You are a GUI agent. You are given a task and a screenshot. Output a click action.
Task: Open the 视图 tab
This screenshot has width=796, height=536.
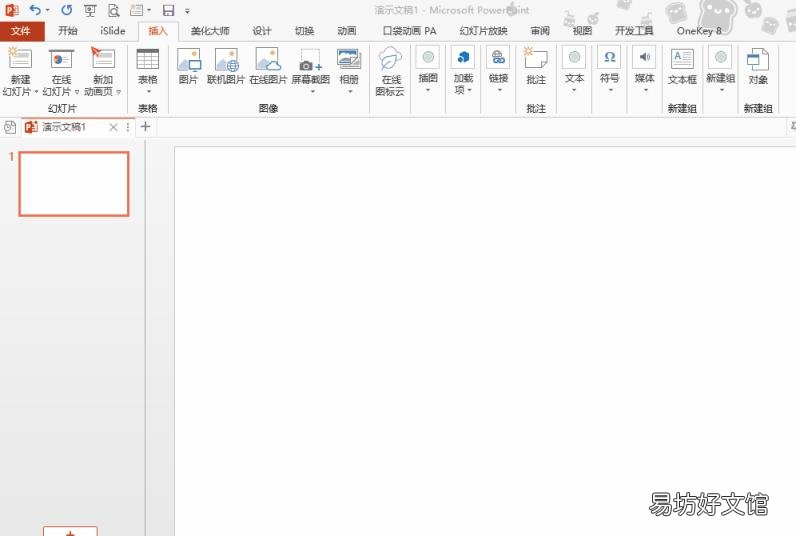582,31
